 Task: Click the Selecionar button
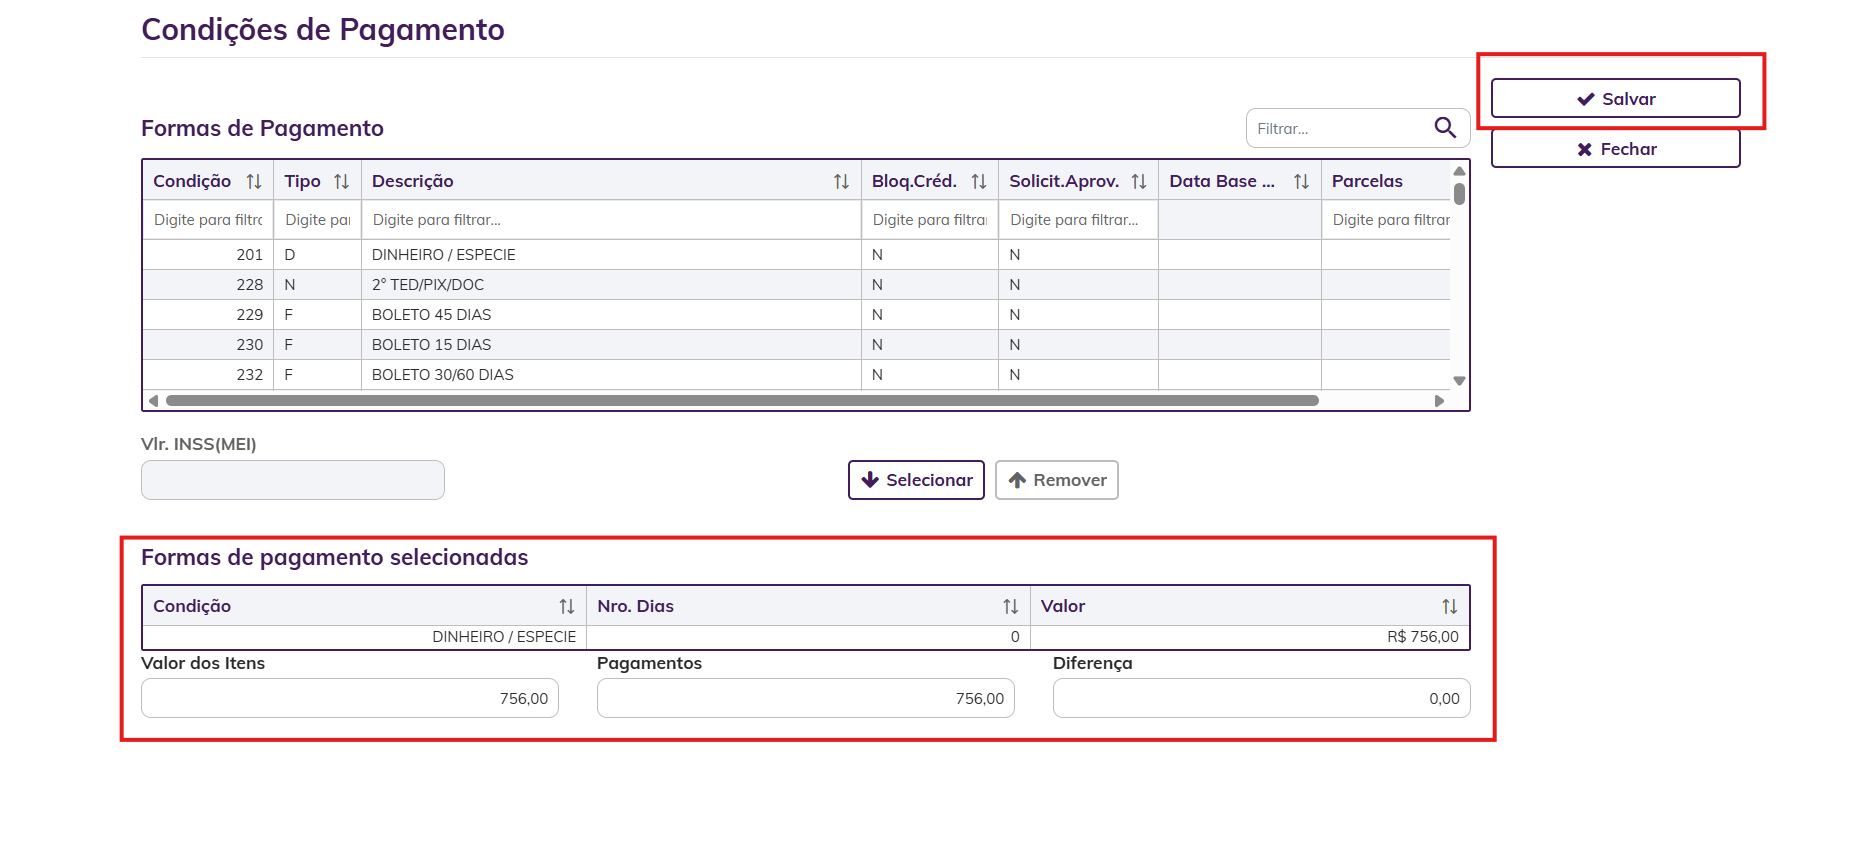click(916, 480)
